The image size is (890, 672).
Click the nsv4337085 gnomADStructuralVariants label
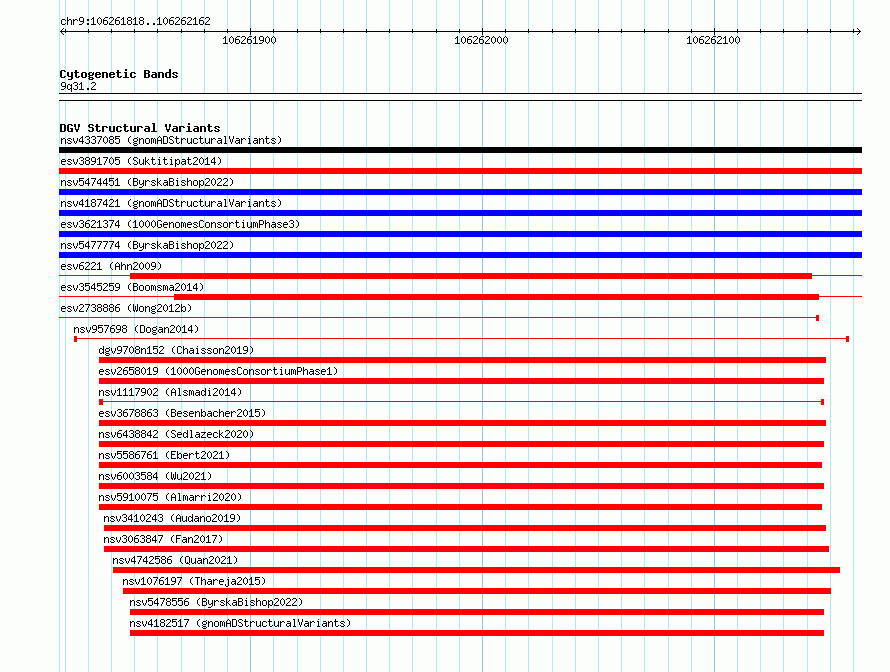[x=171, y=140]
